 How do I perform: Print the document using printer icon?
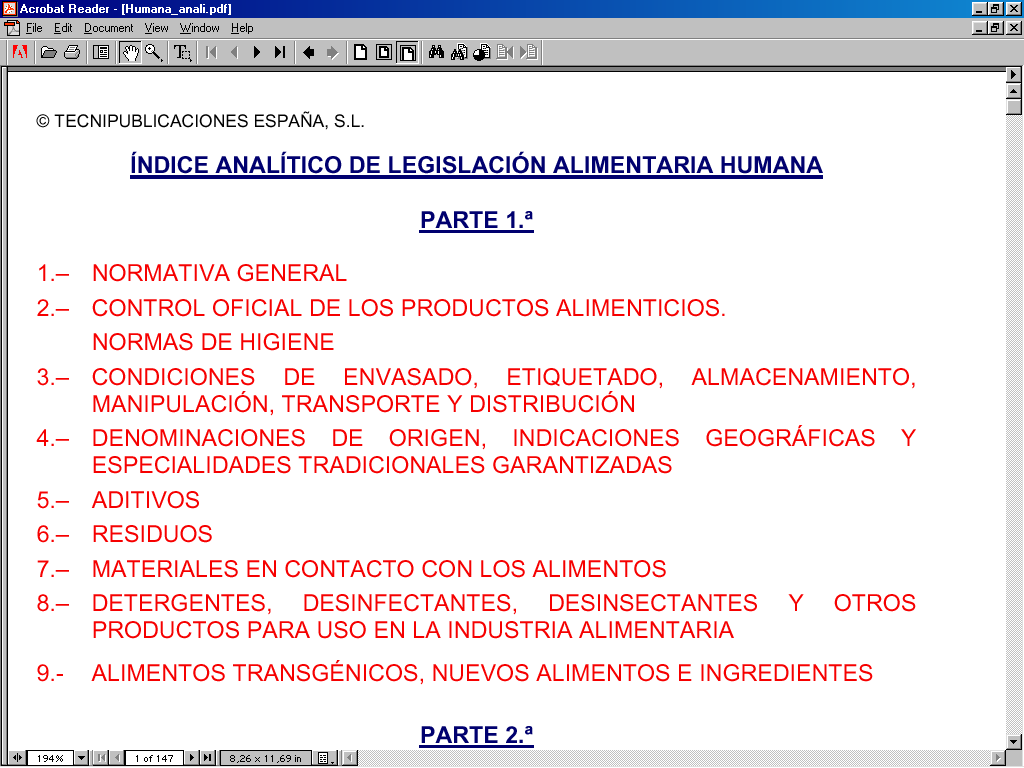tap(72, 52)
